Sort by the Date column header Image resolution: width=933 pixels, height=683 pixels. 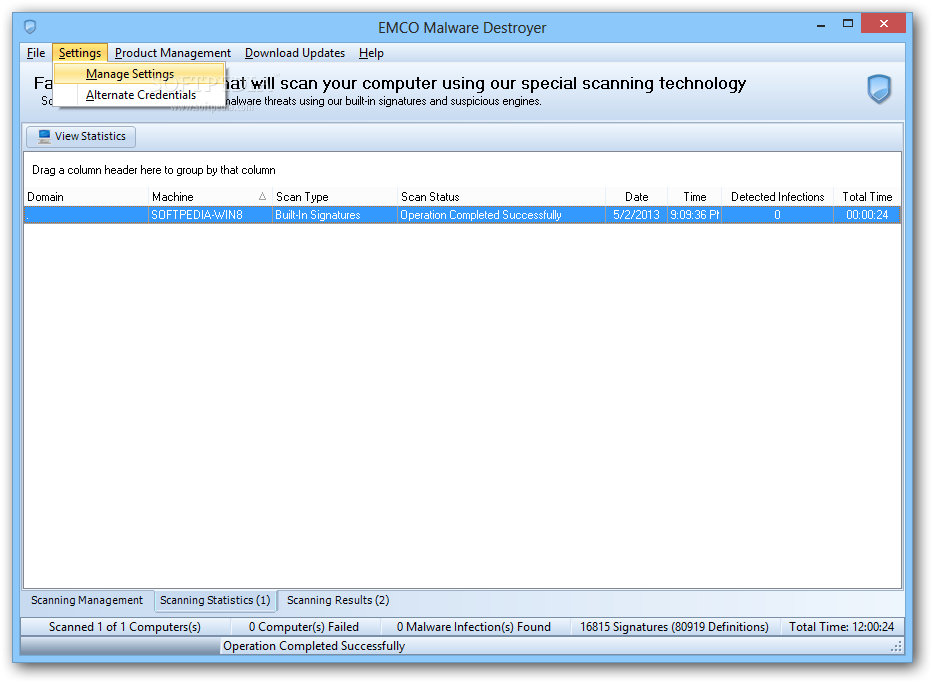636,197
